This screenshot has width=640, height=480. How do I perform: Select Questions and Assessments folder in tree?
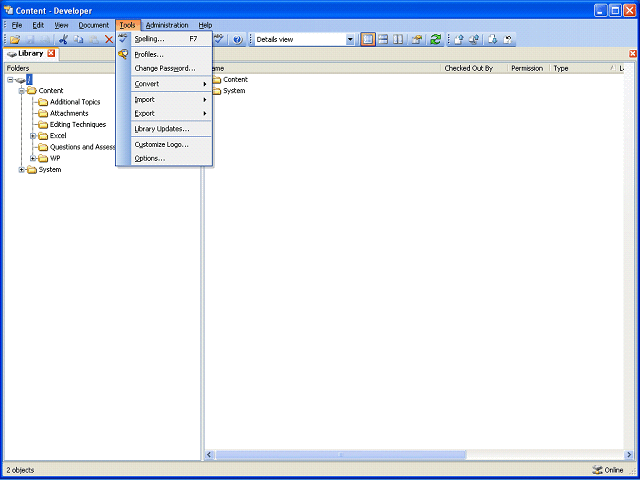tap(82, 147)
